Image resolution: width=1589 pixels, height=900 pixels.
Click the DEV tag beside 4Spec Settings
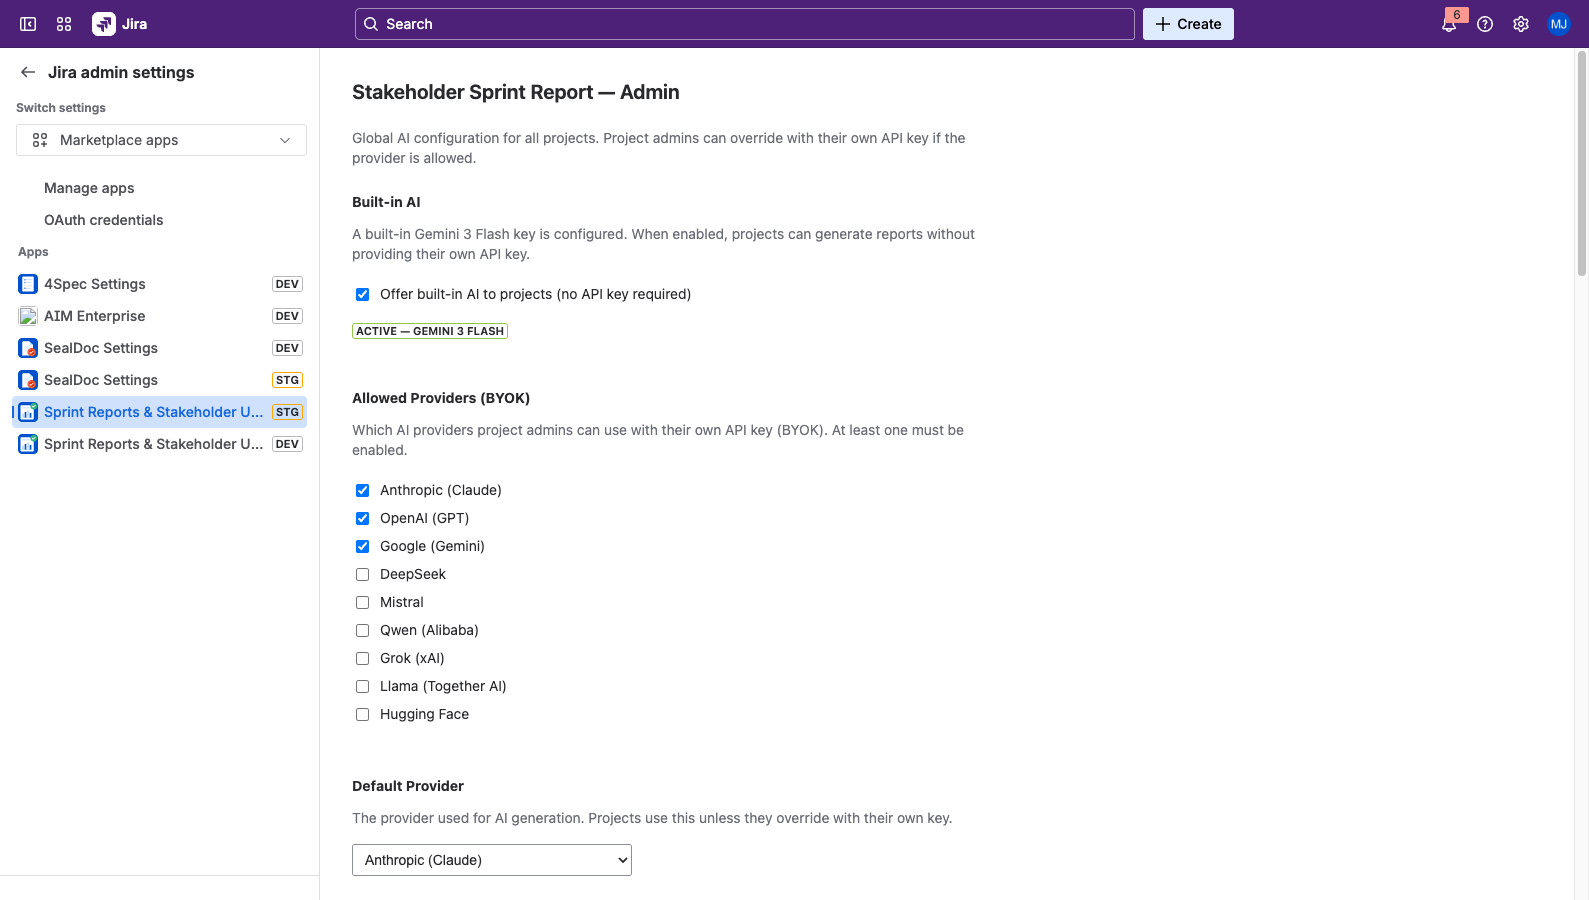(x=287, y=284)
